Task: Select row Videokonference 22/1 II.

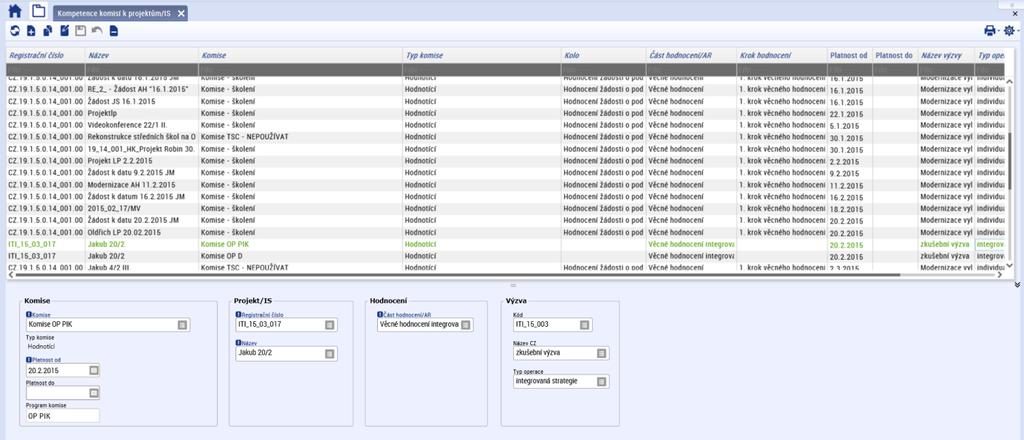Action: (x=507, y=125)
